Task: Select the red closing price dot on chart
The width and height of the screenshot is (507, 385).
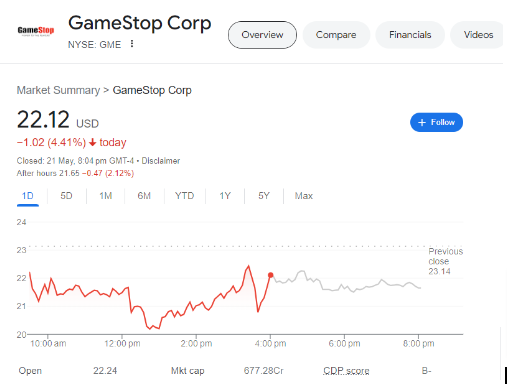Action: click(271, 275)
